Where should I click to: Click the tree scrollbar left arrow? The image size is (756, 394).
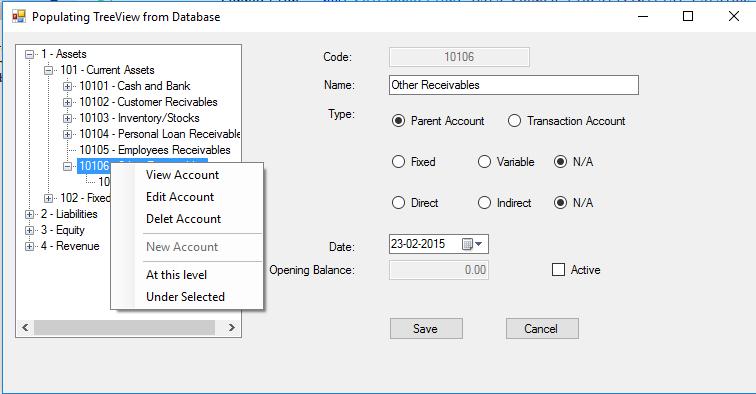(x=26, y=327)
